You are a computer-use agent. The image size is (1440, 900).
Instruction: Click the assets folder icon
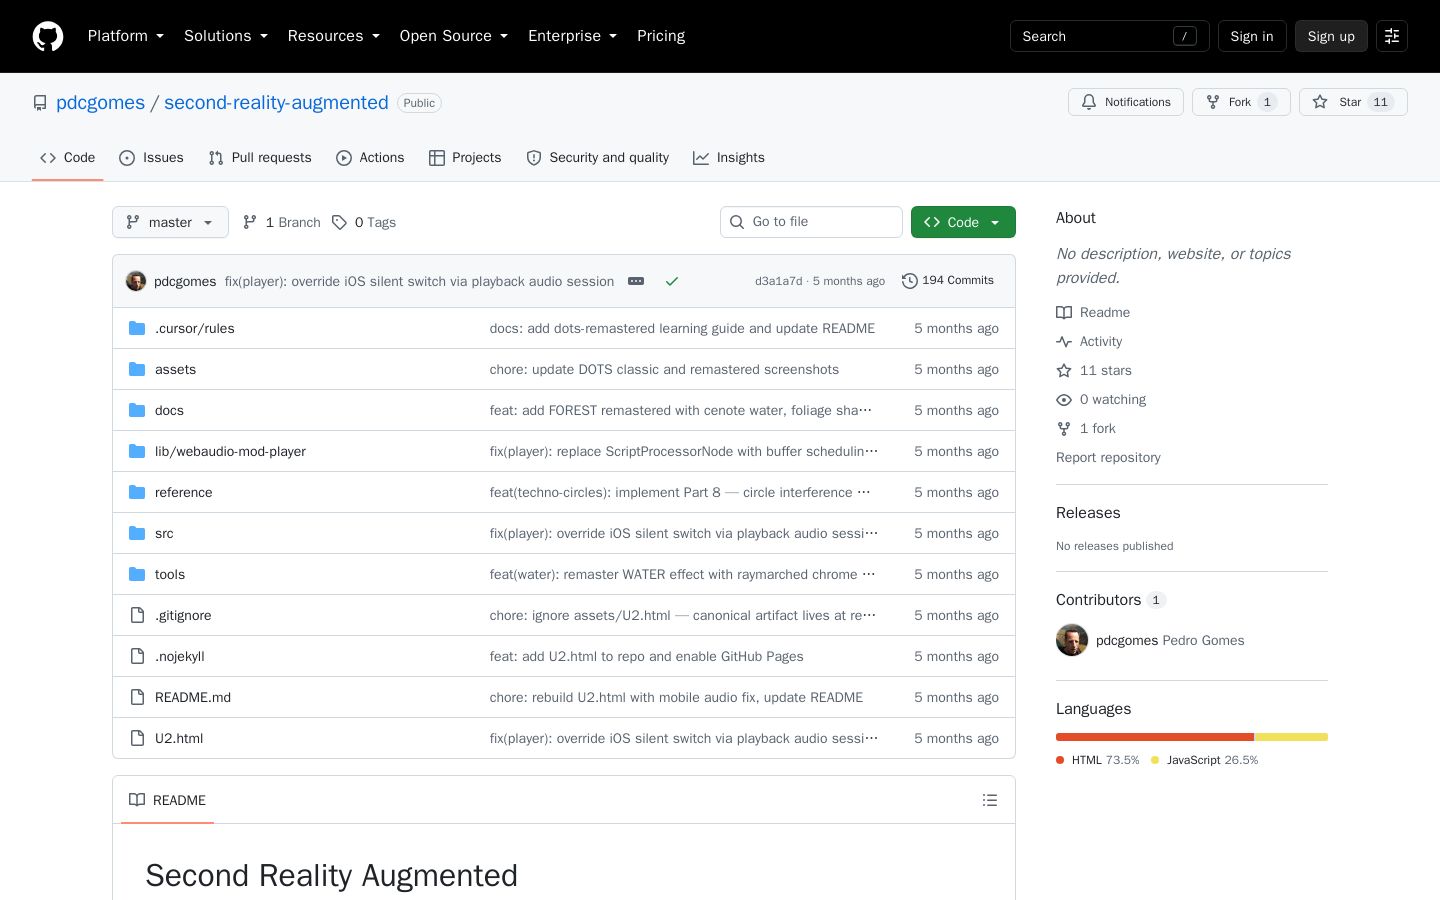coord(137,369)
